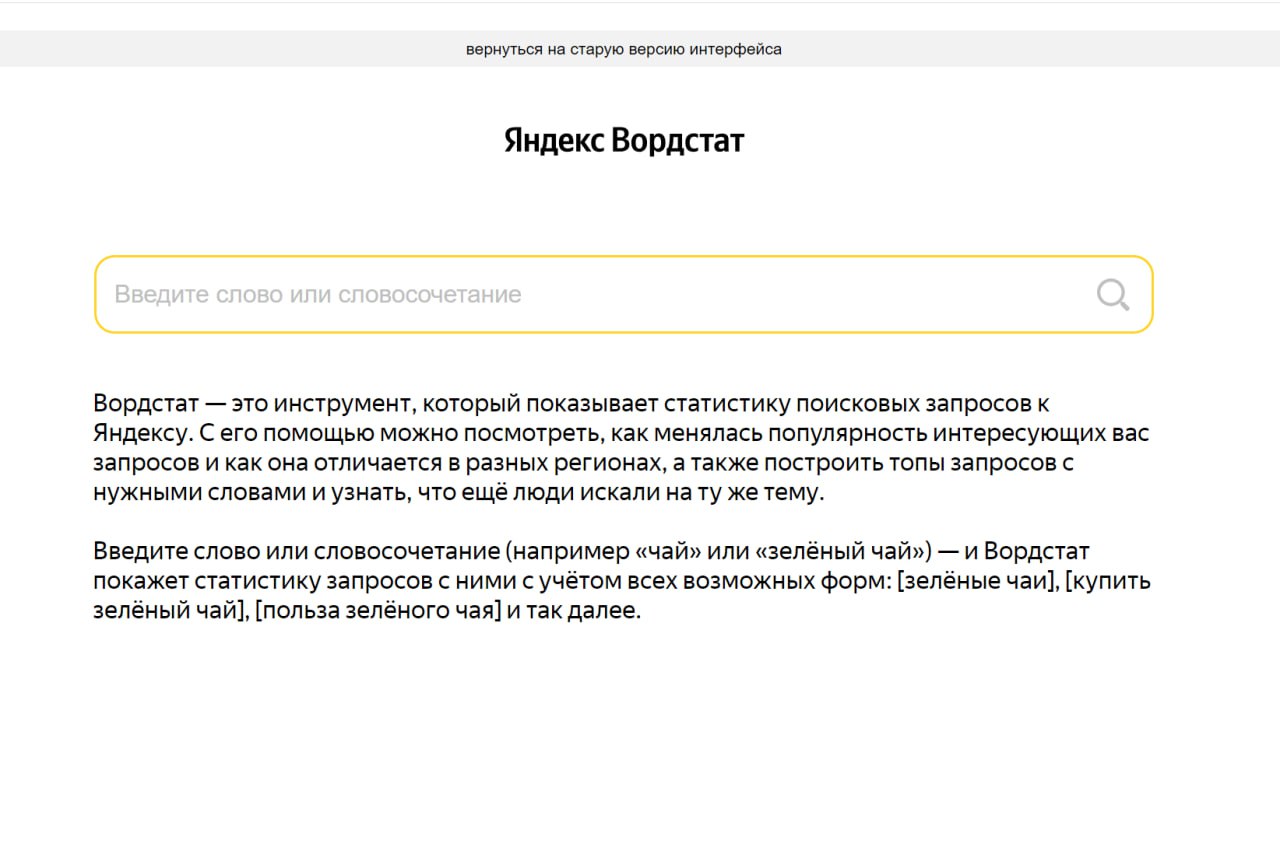Click the Яндекс Вордстат heading

(624, 140)
